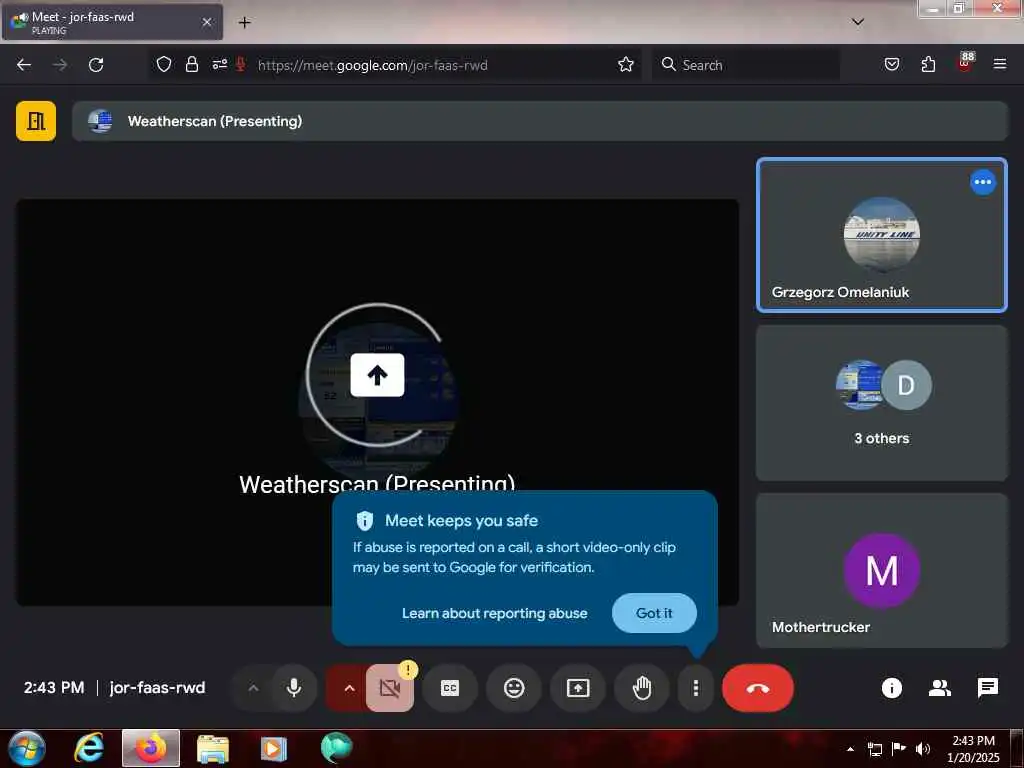Open Learn about reporting abuse link

click(x=494, y=613)
